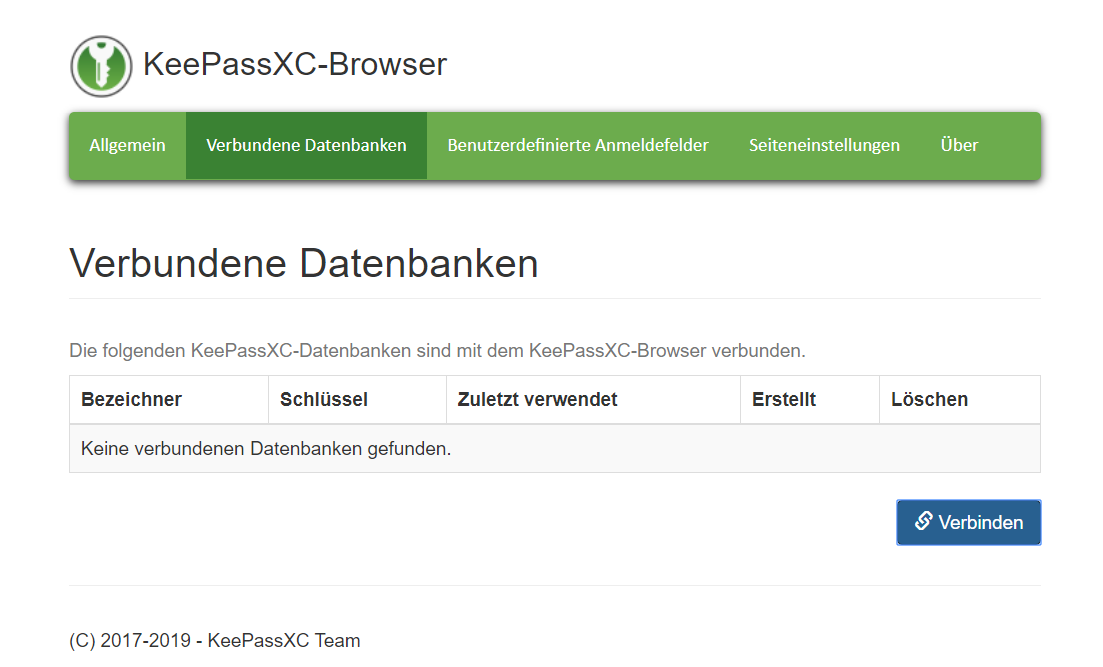Go to the Über tab
1103x667 pixels.
click(959, 146)
